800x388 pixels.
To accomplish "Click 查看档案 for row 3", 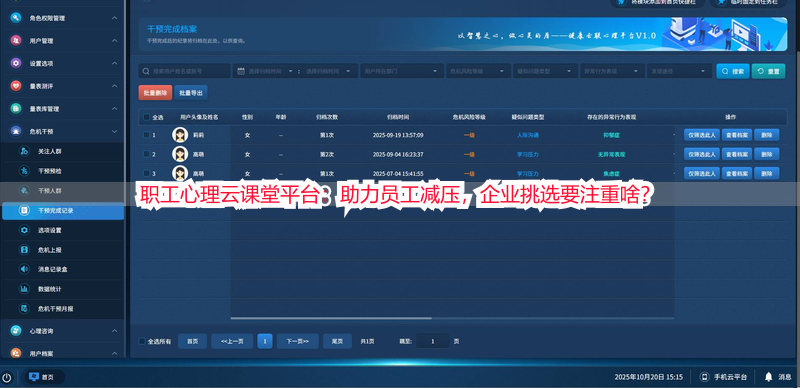I will click(737, 174).
